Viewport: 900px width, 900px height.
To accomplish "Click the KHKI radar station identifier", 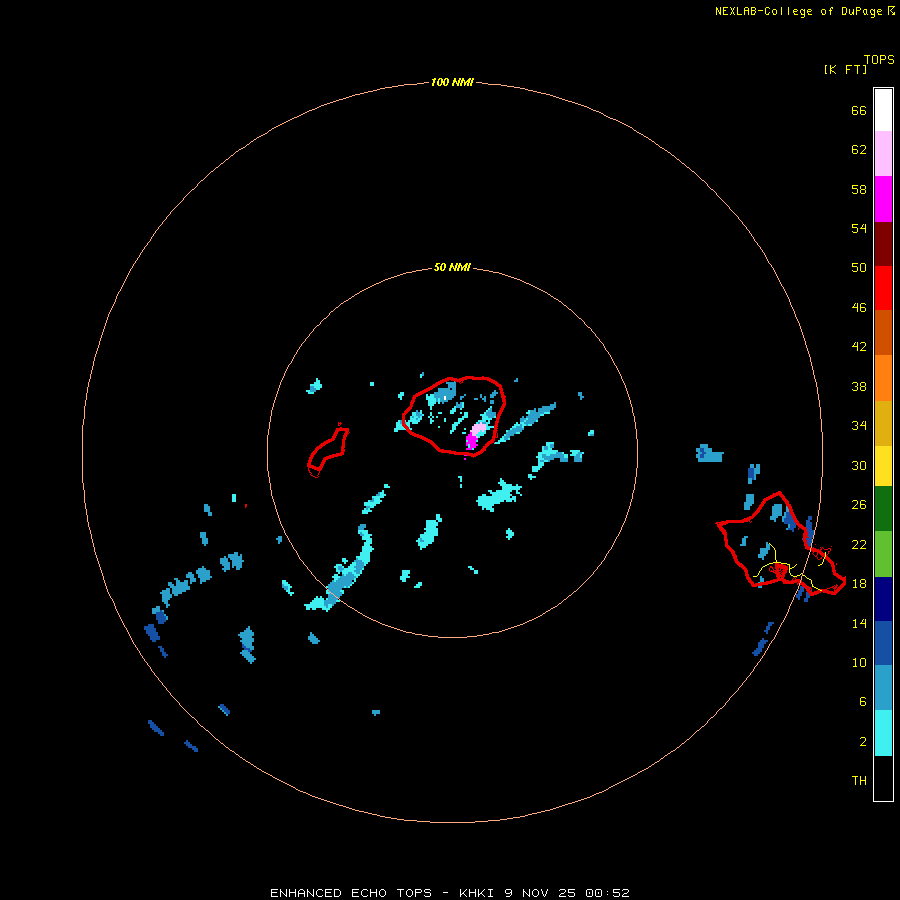I will [476, 893].
